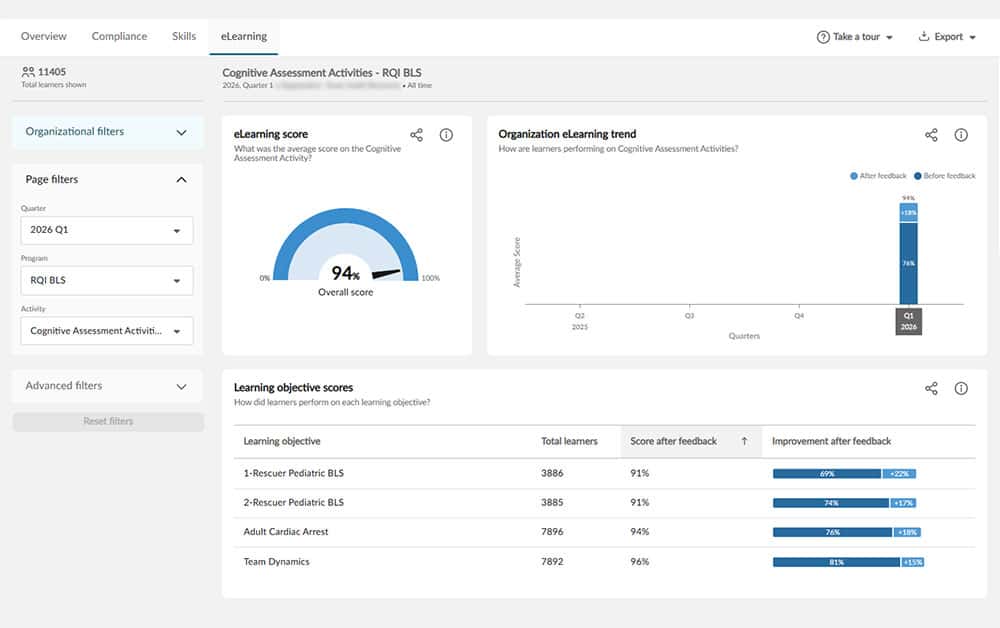The image size is (1000, 628).
Task: Click the Take a tour button
Action: pyautogui.click(x=855, y=37)
